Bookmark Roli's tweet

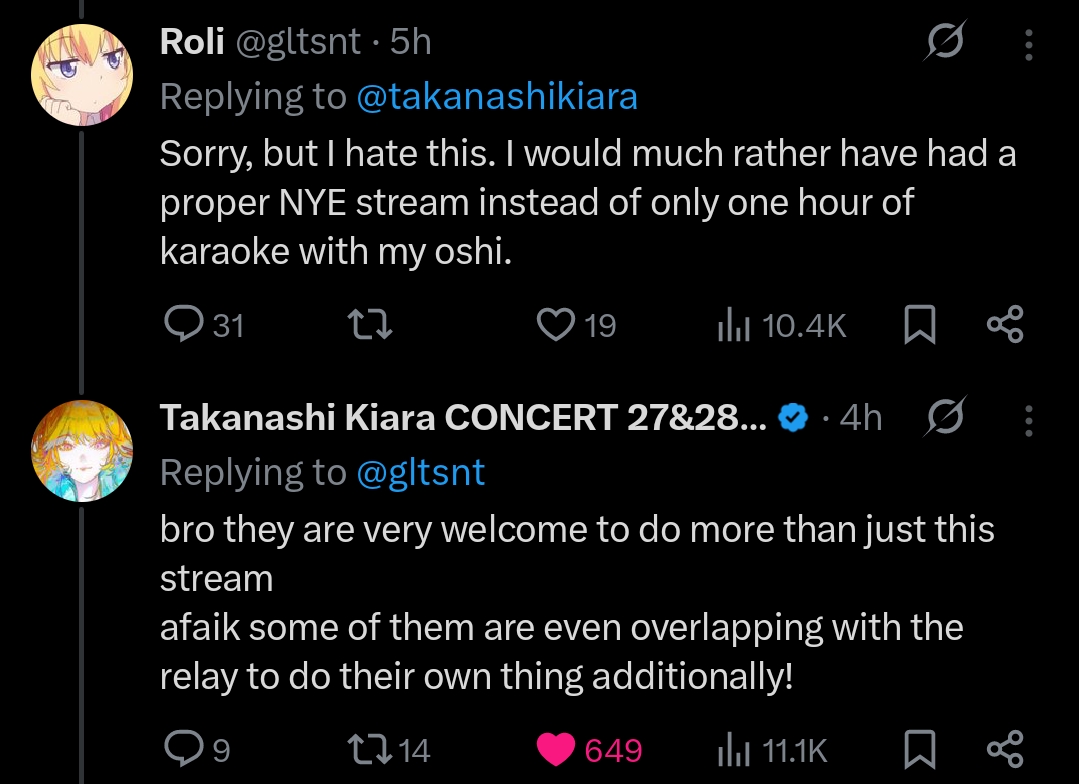tap(919, 325)
